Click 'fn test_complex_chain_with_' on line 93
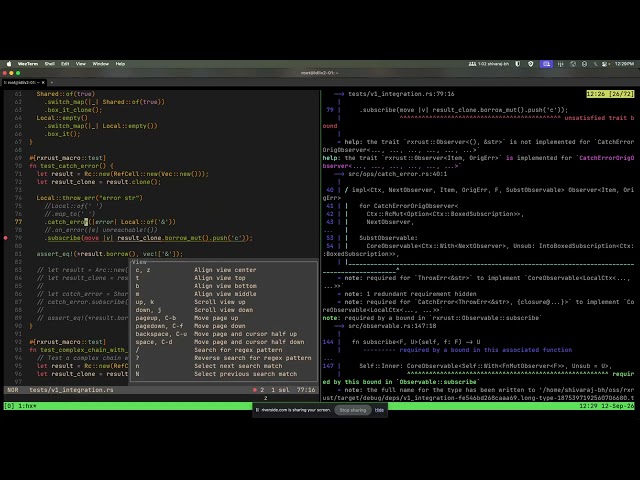Viewport: 640px width, 480px height. click(x=78, y=350)
